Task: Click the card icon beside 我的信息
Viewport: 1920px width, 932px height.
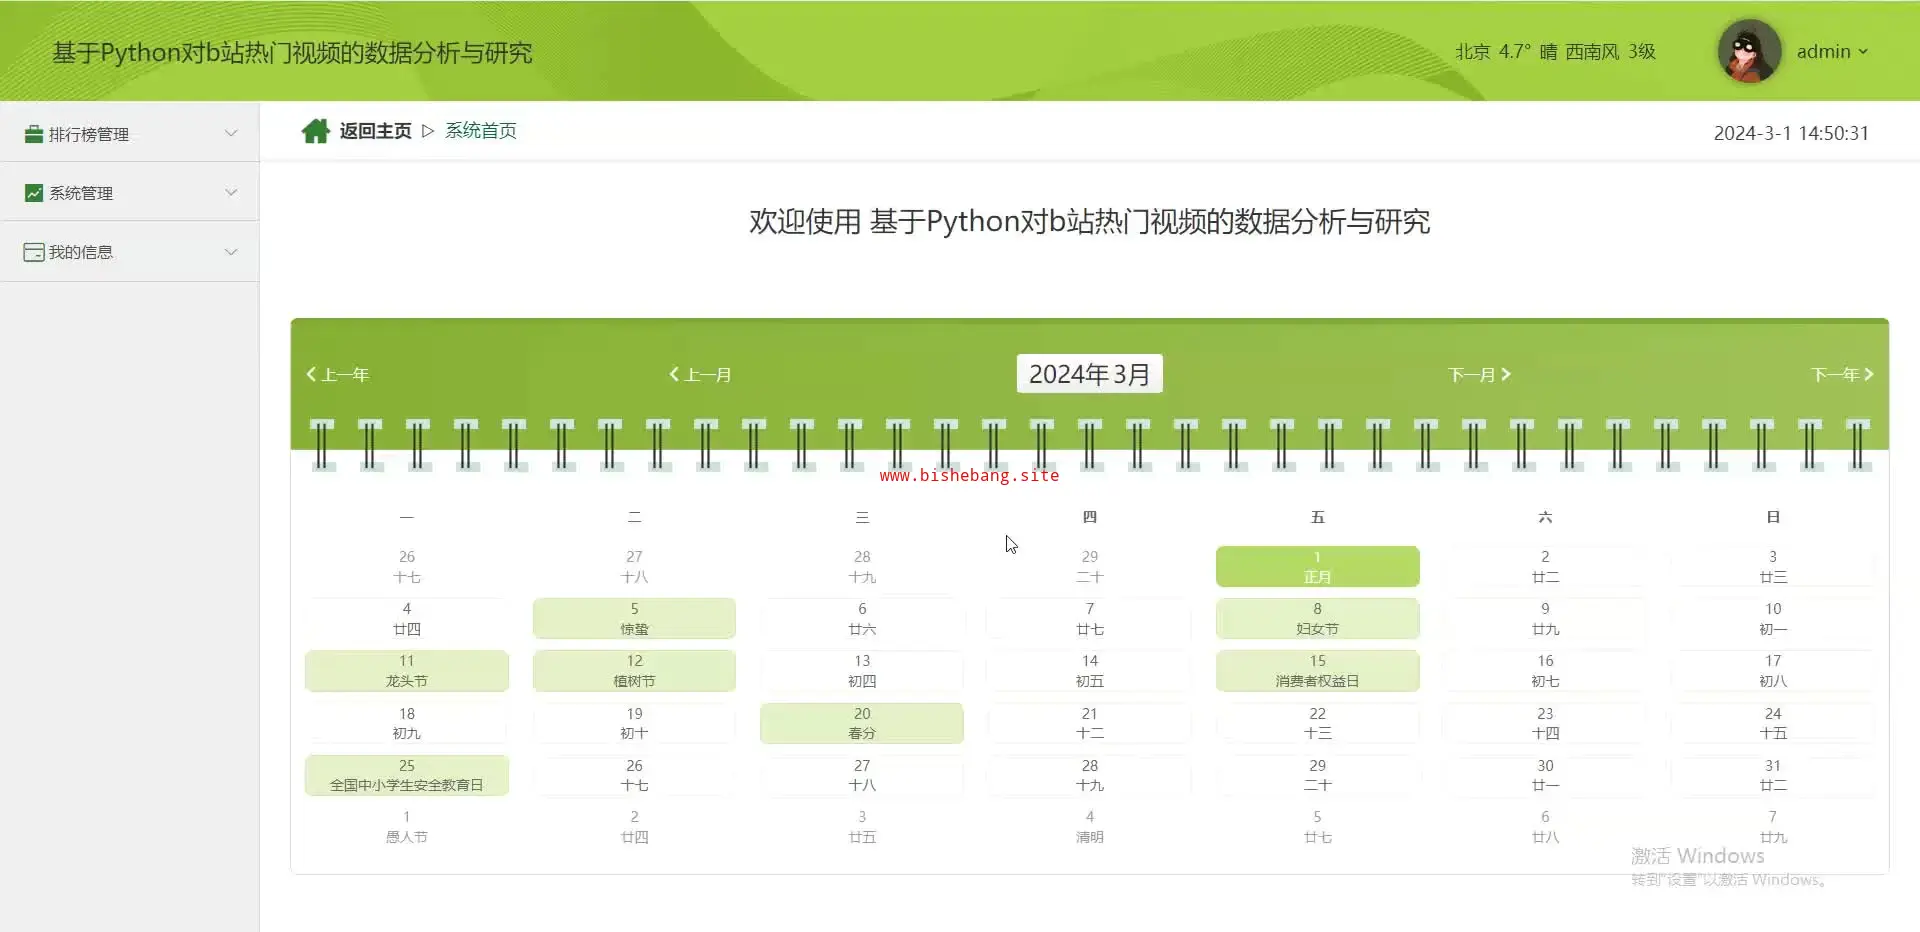Action: pyautogui.click(x=34, y=252)
